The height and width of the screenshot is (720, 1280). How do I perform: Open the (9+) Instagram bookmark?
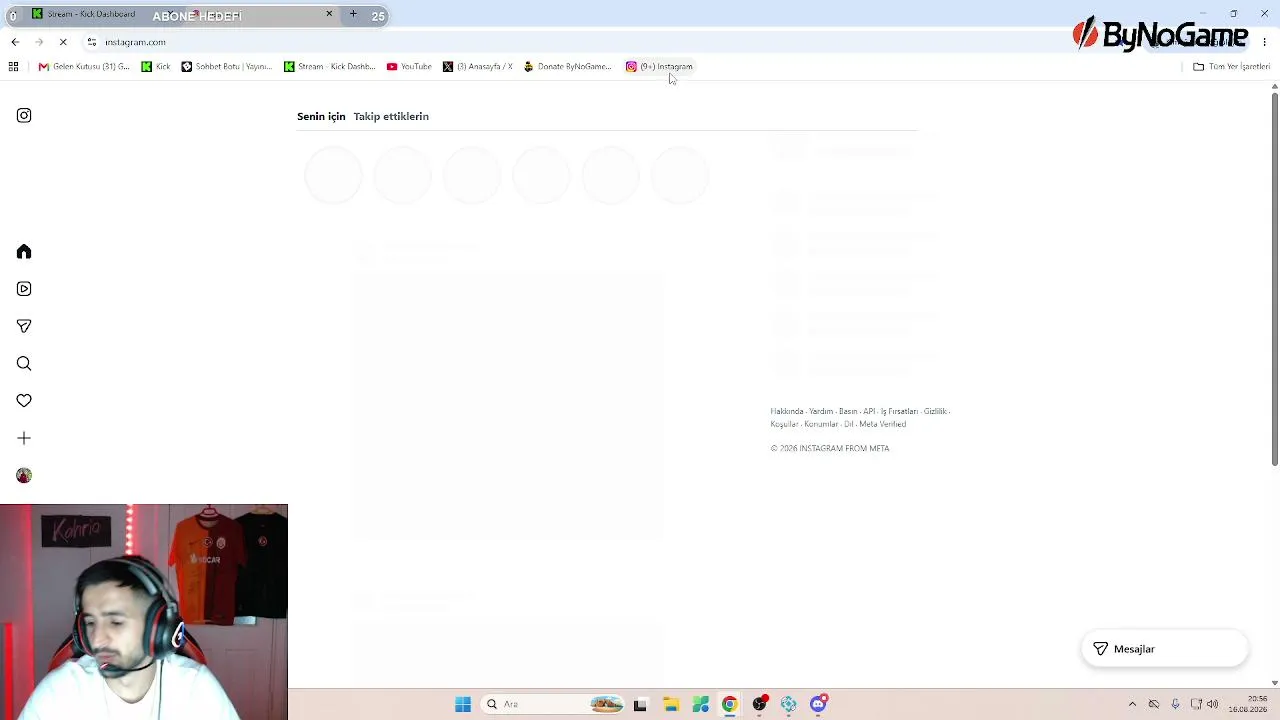[659, 66]
